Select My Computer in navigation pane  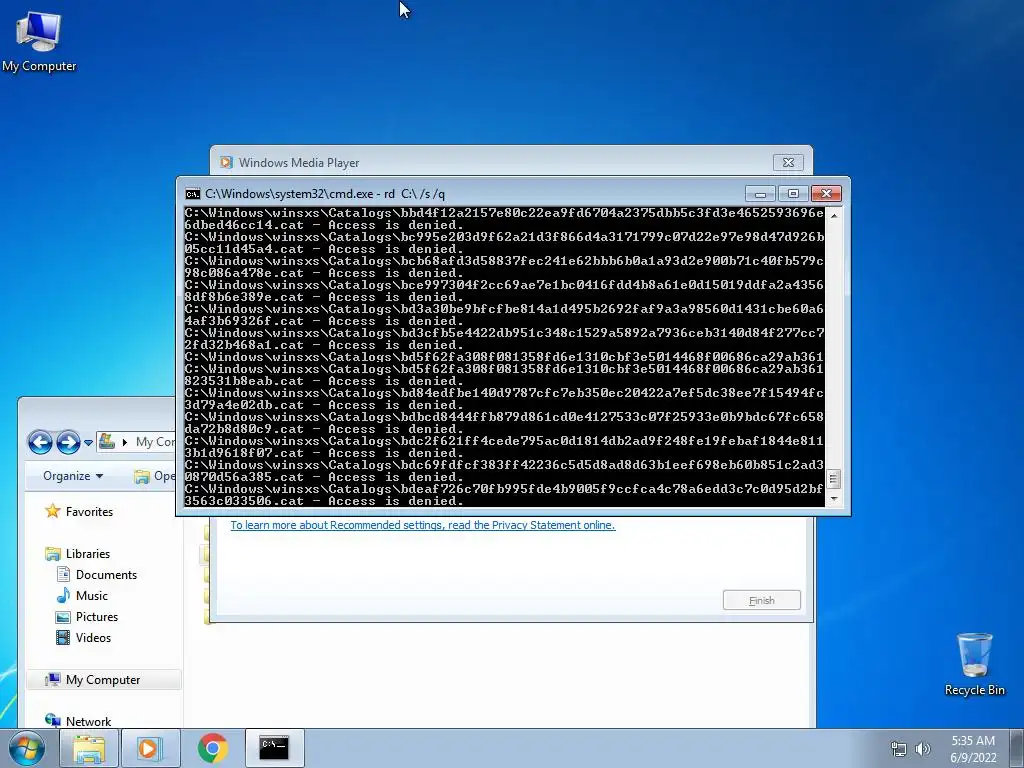pyautogui.click(x=103, y=680)
